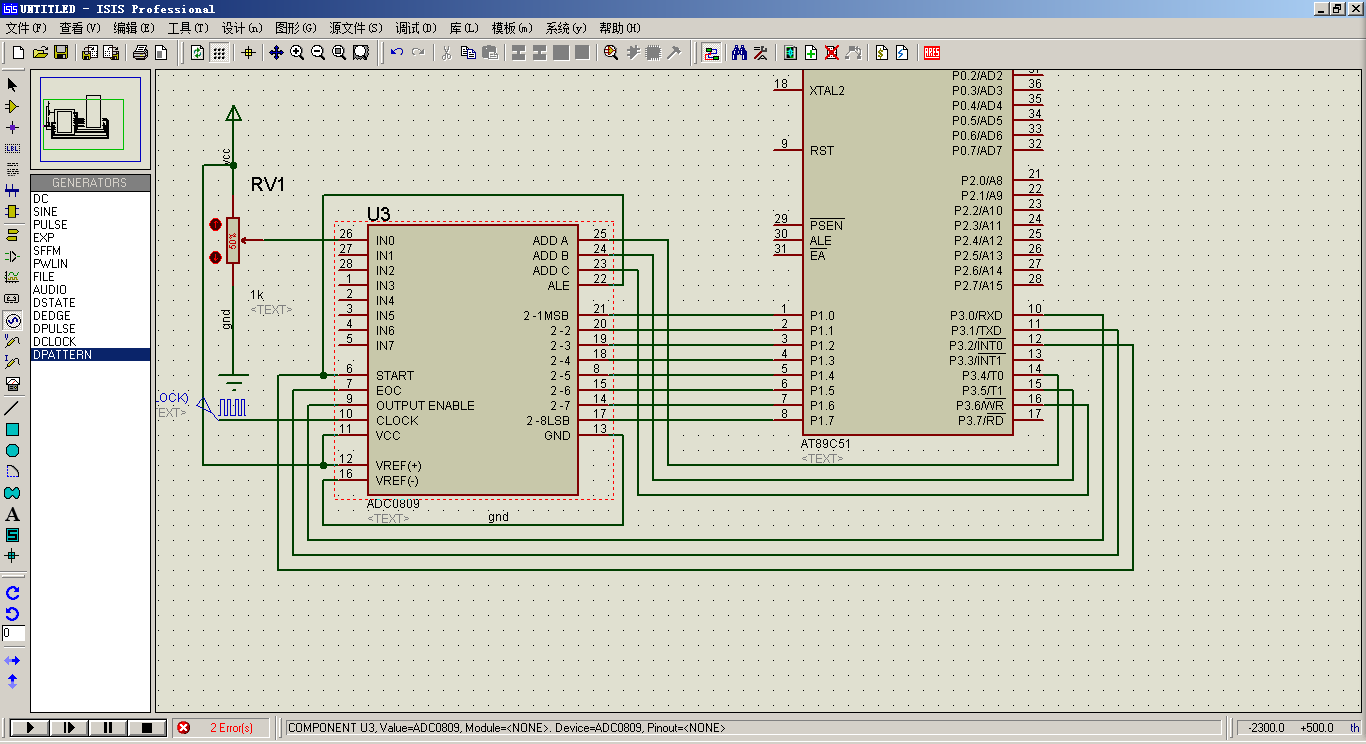Zoom to view the entire sheet
This screenshot has height=744, width=1366.
[x=339, y=53]
